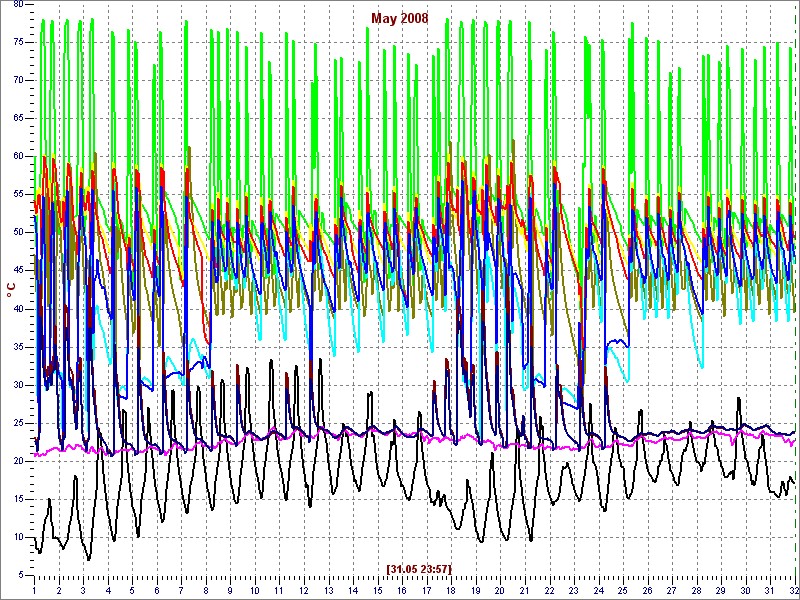This screenshot has width=800, height=600.
Task: Click the 50 temperature axis label
Action: (x=20, y=233)
